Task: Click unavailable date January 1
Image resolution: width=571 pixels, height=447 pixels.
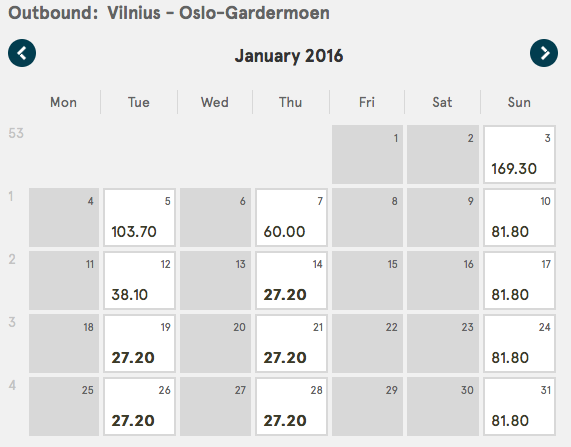Action: tap(367, 154)
